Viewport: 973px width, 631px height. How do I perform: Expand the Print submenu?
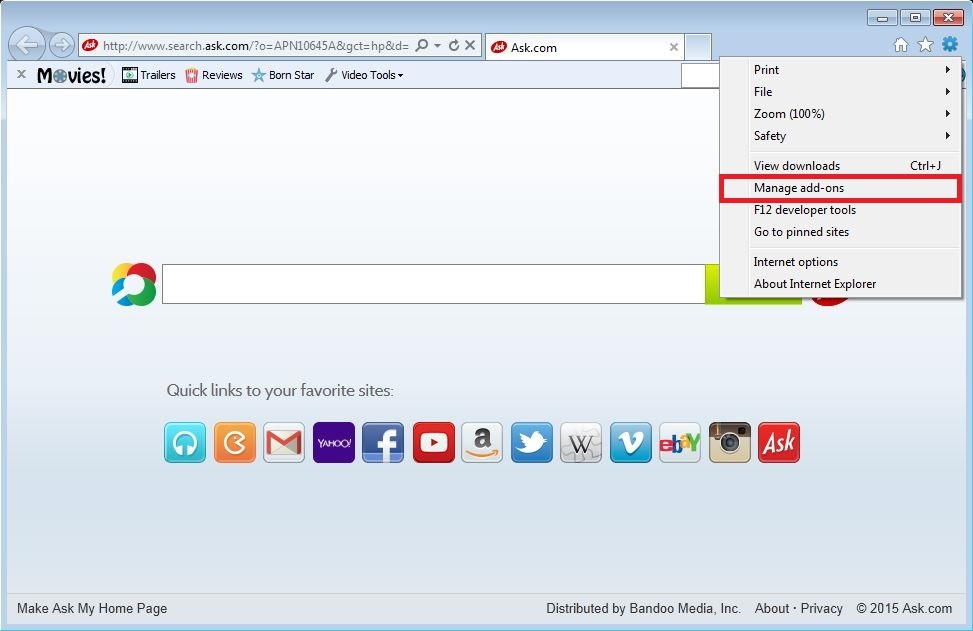click(x=841, y=69)
